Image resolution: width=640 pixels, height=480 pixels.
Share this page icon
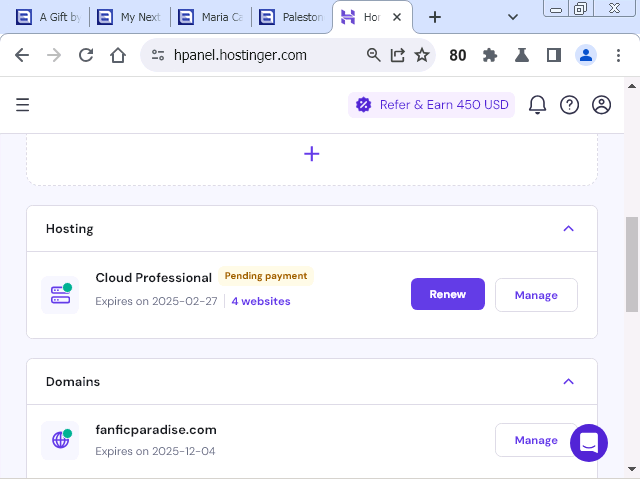(398, 55)
